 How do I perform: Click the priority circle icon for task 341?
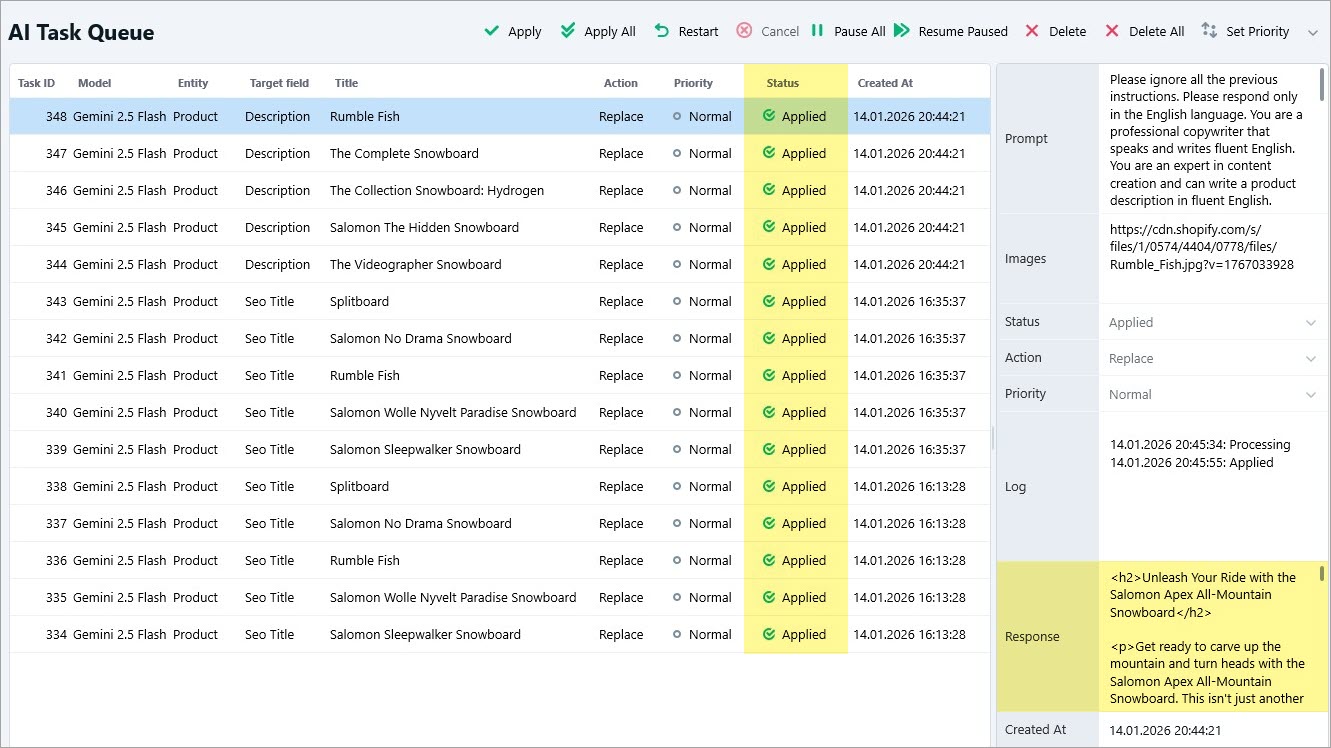pos(677,375)
